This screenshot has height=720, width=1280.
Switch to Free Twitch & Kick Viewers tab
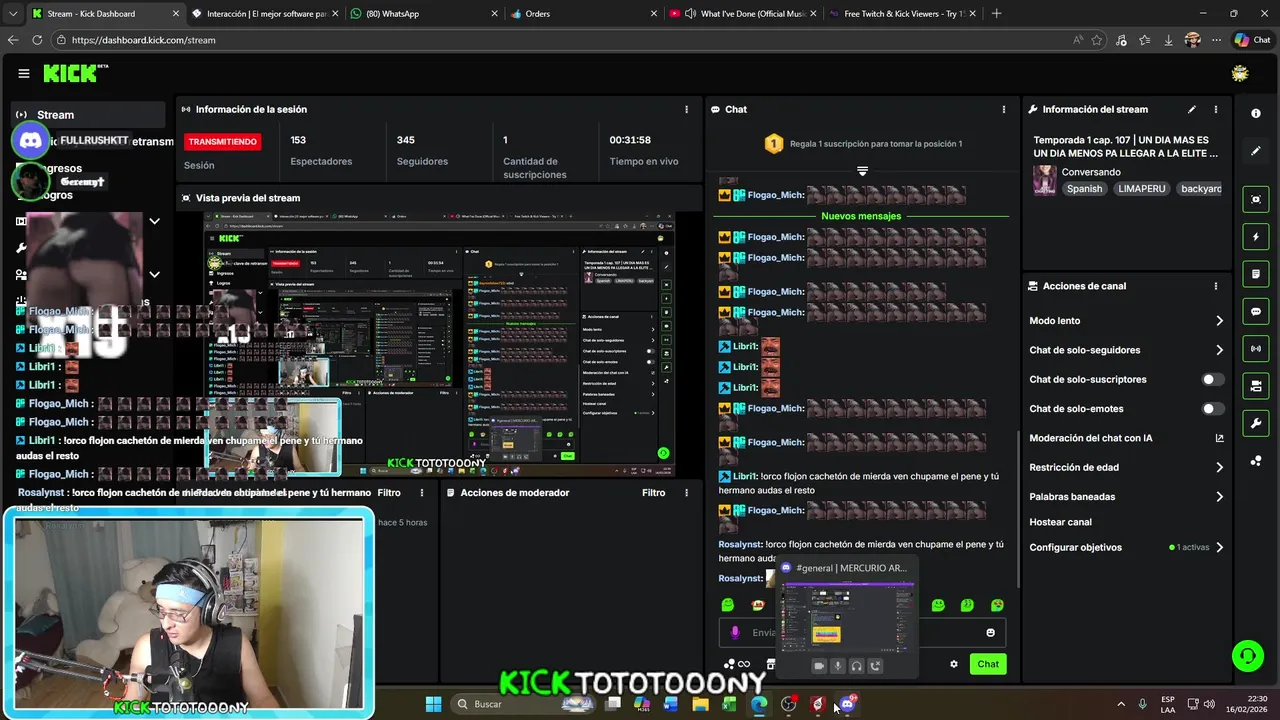[903, 14]
